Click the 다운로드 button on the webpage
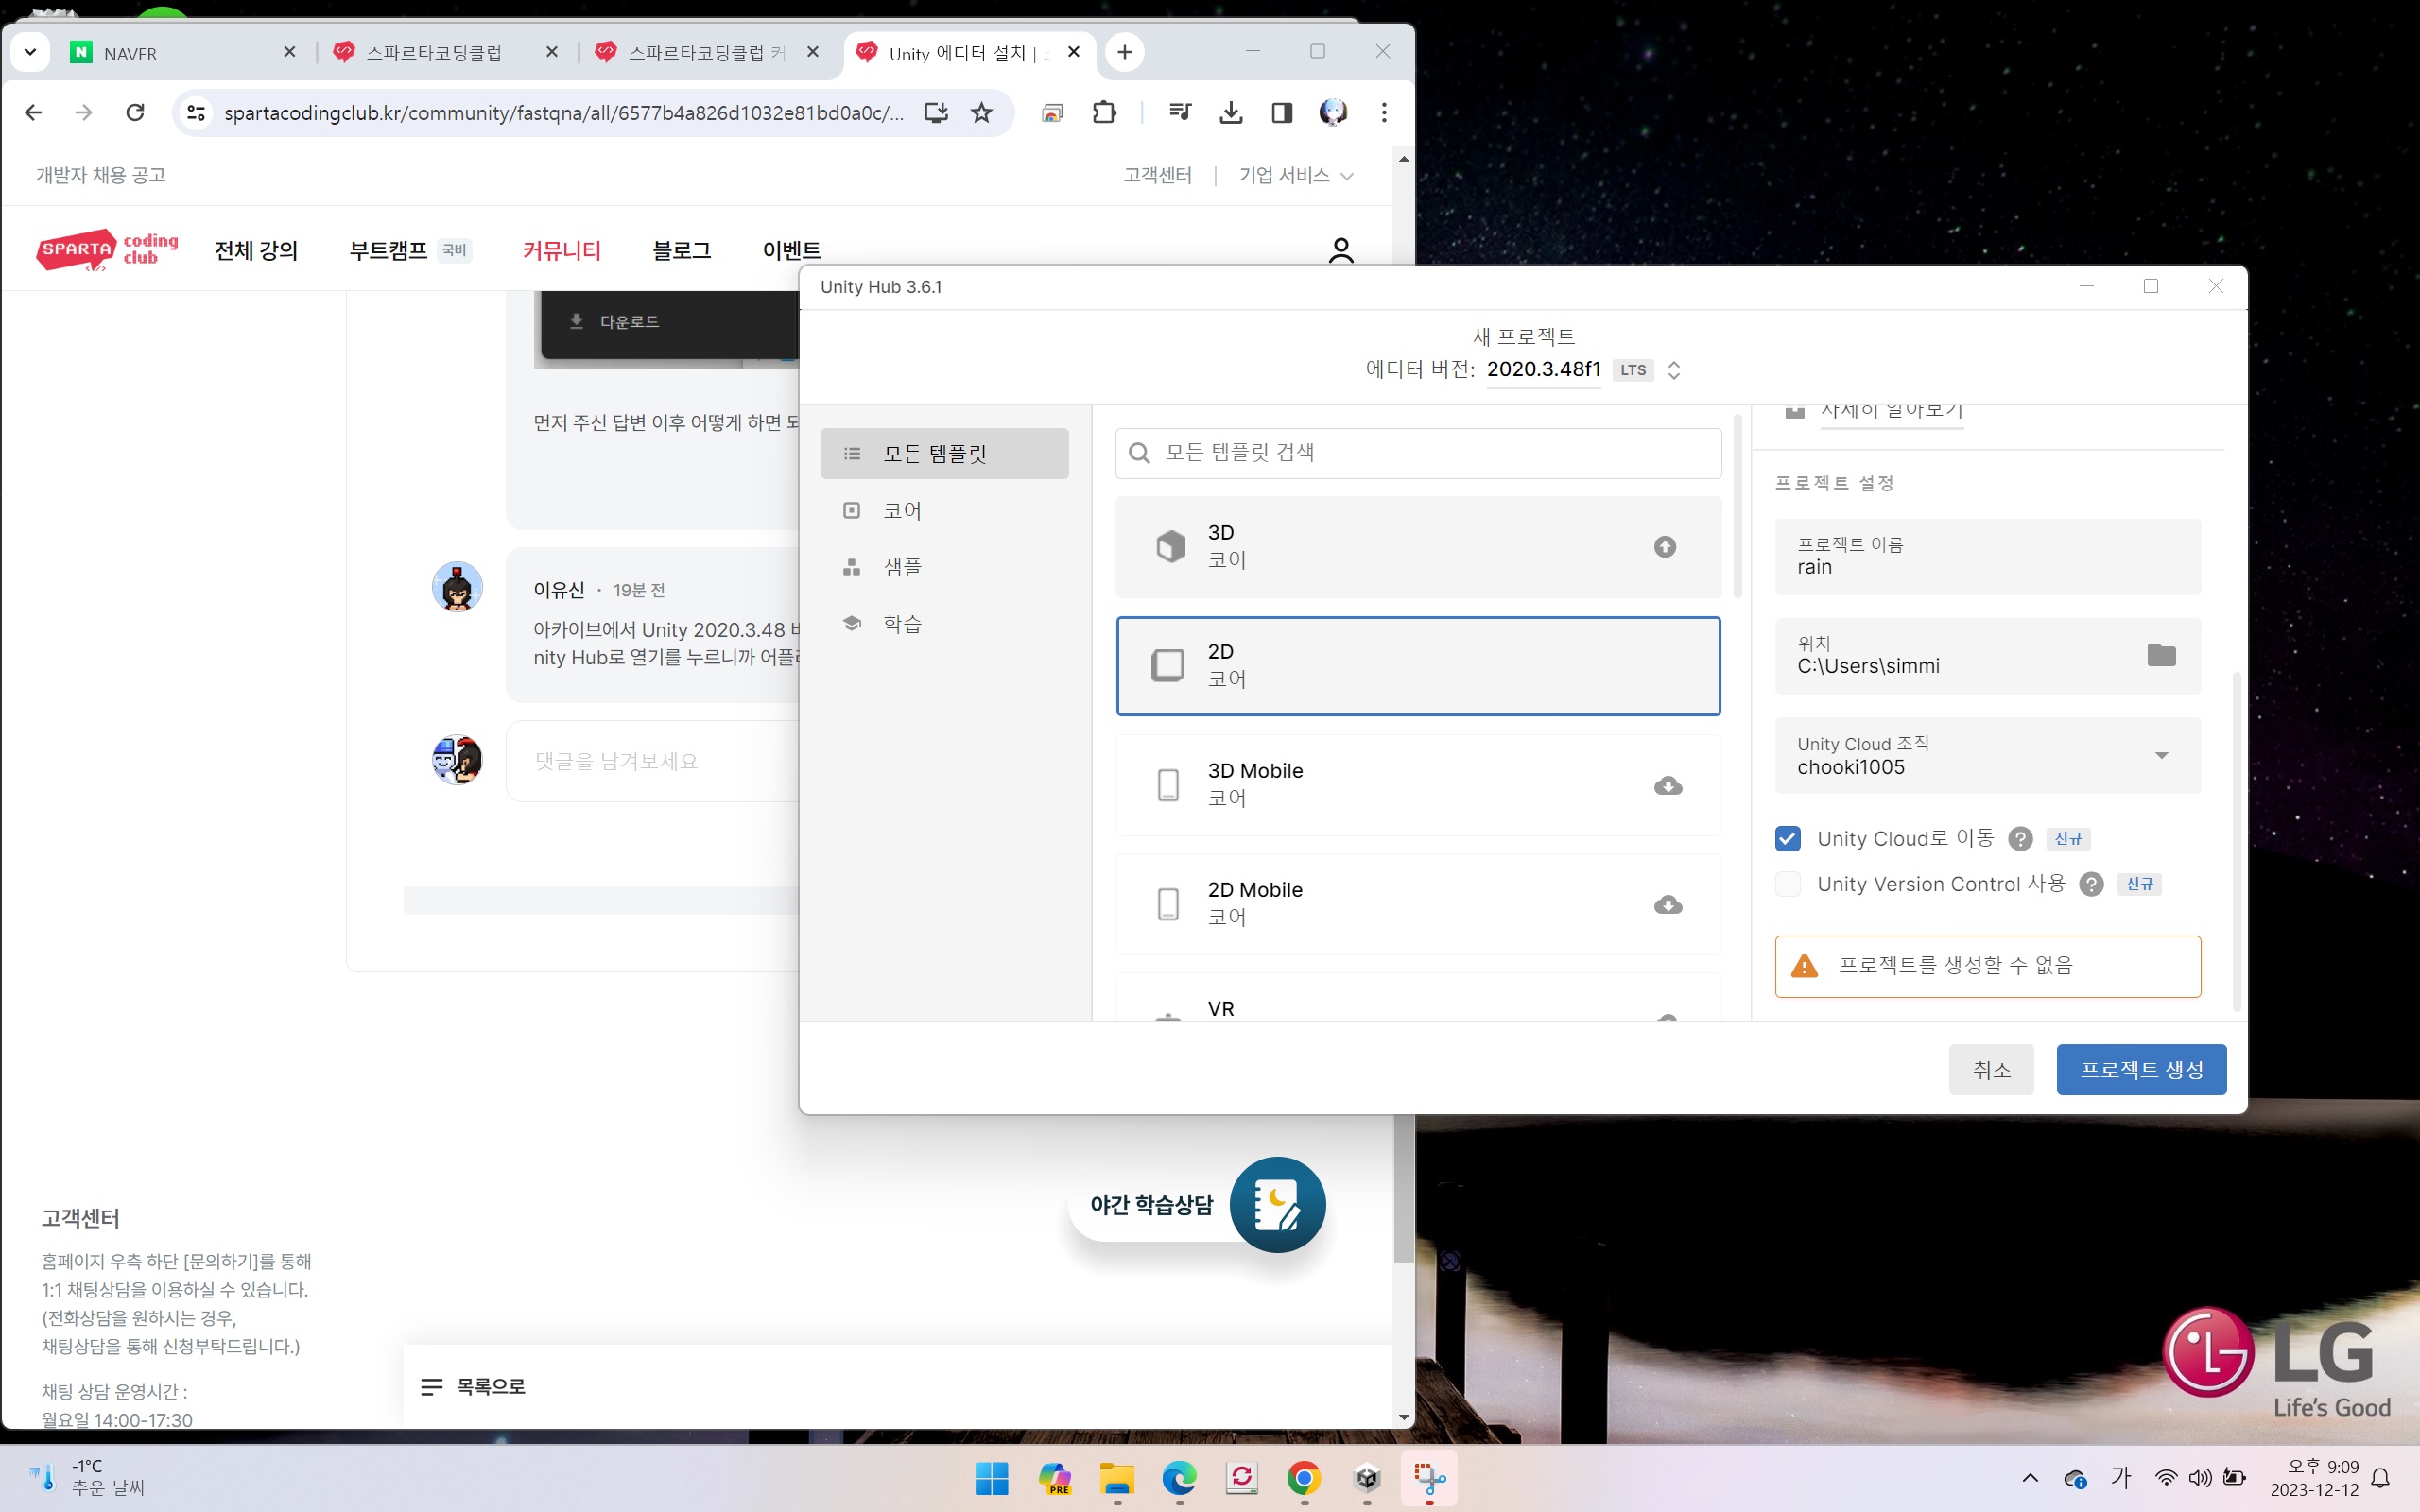The image size is (2420, 1512). (614, 322)
